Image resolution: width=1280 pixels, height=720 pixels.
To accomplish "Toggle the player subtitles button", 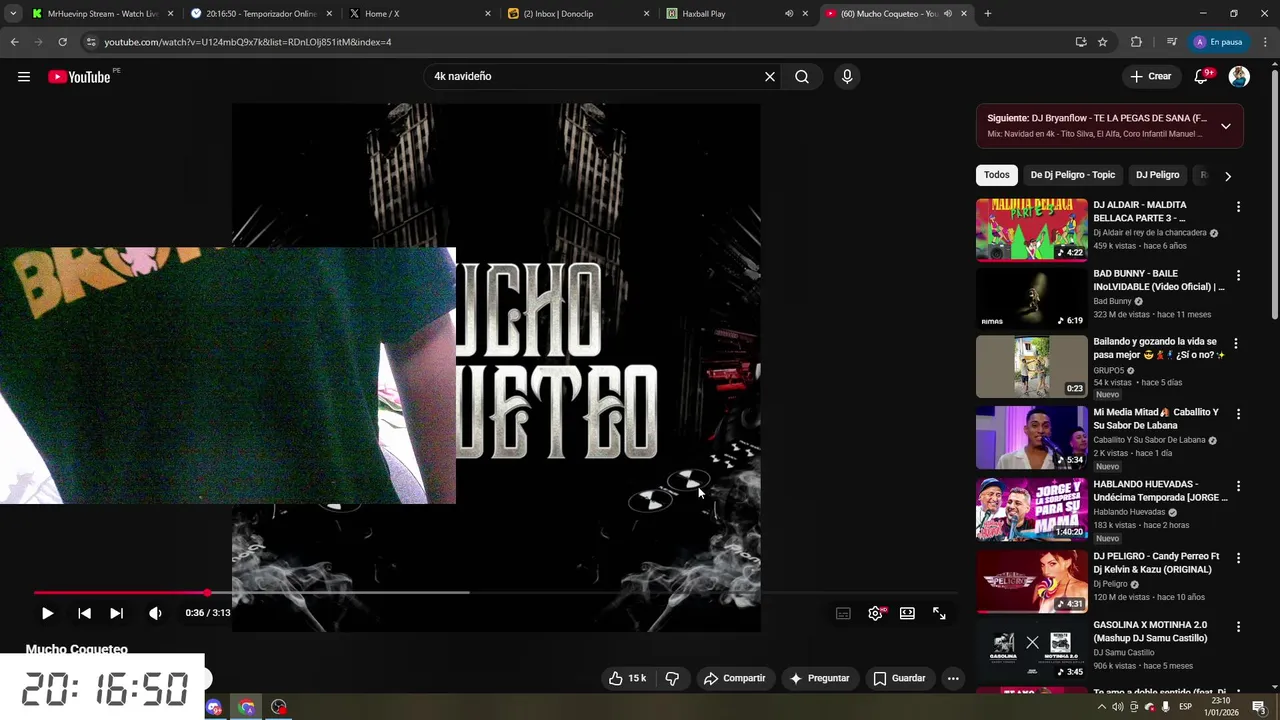I will click(843, 613).
